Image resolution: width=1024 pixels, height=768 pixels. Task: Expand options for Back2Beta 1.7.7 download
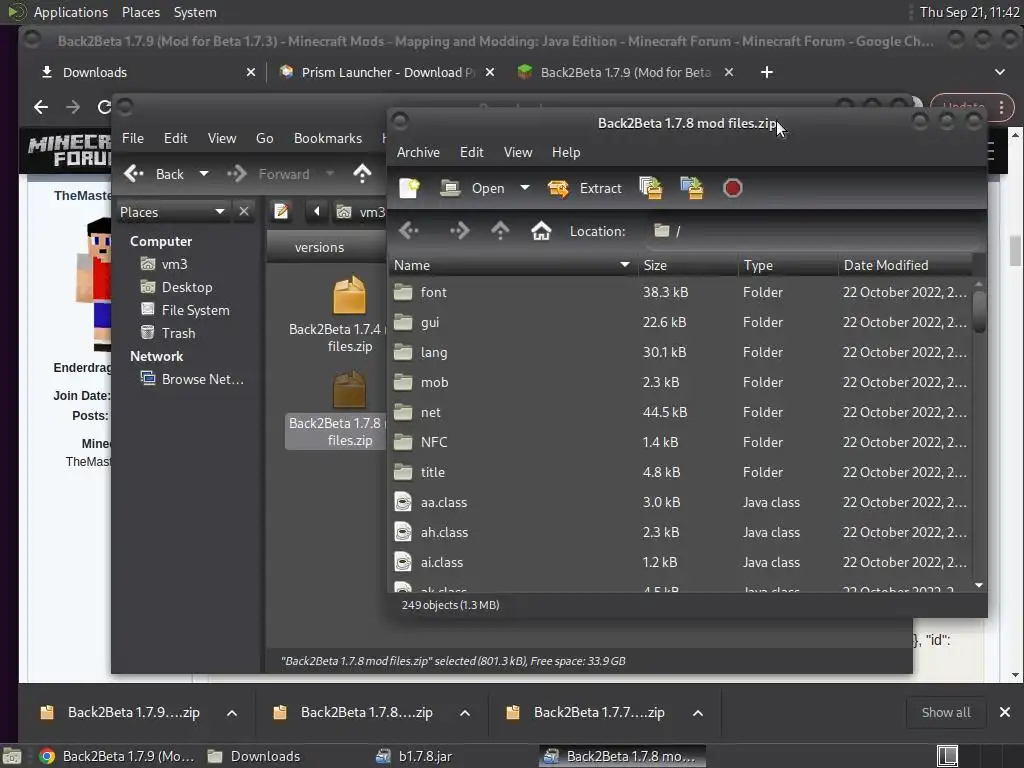[x=698, y=712]
